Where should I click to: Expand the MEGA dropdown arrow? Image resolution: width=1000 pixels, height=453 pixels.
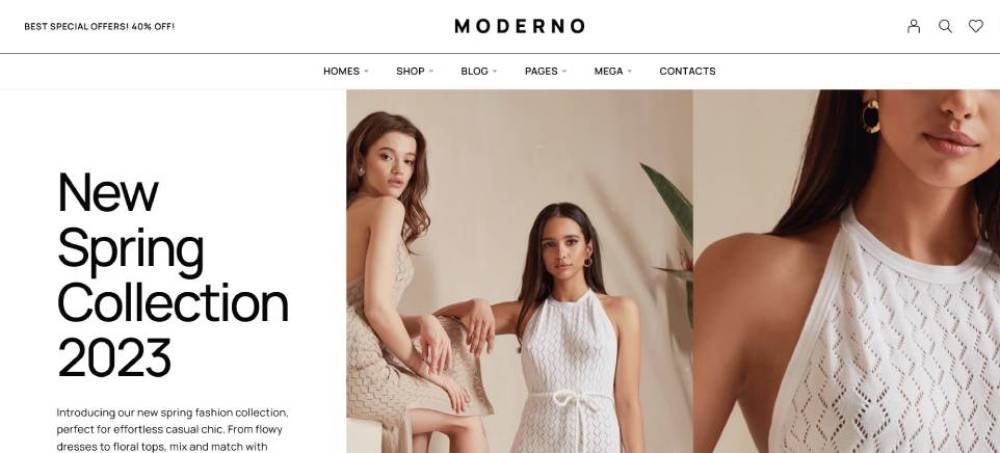pos(629,71)
